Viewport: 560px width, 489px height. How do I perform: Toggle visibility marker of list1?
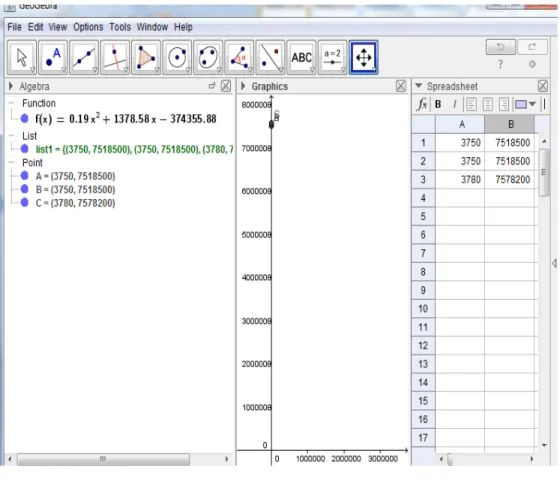pyautogui.click(x=25, y=149)
